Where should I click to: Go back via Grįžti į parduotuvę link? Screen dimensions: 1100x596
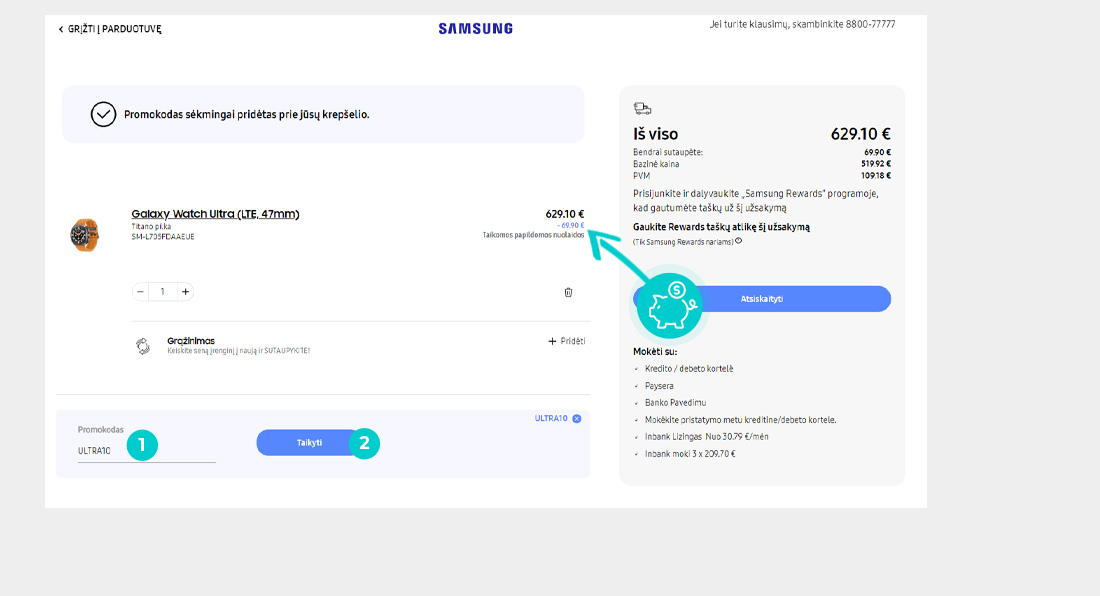point(110,29)
